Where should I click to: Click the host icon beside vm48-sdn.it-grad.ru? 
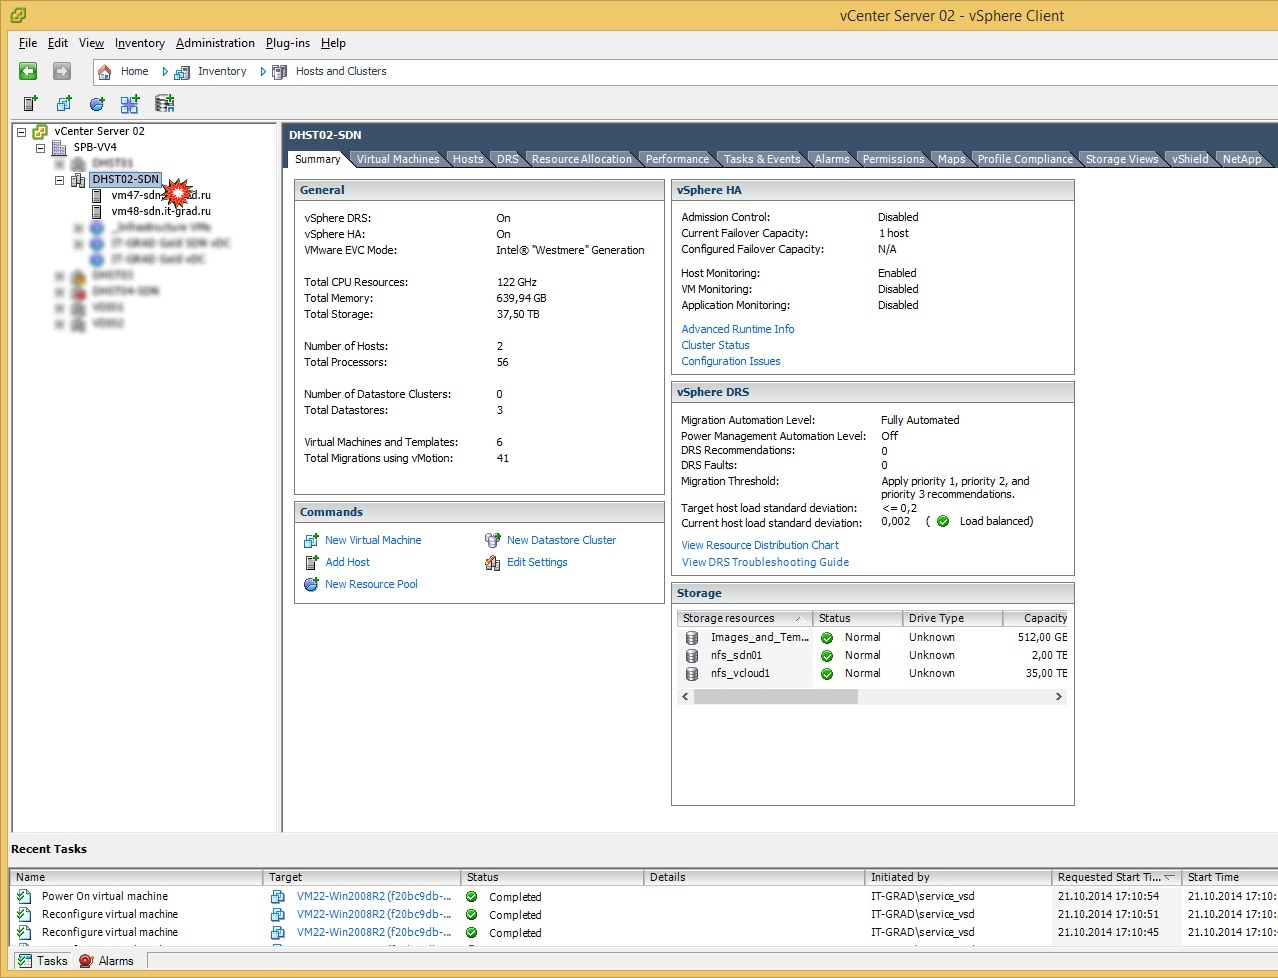coord(97,212)
